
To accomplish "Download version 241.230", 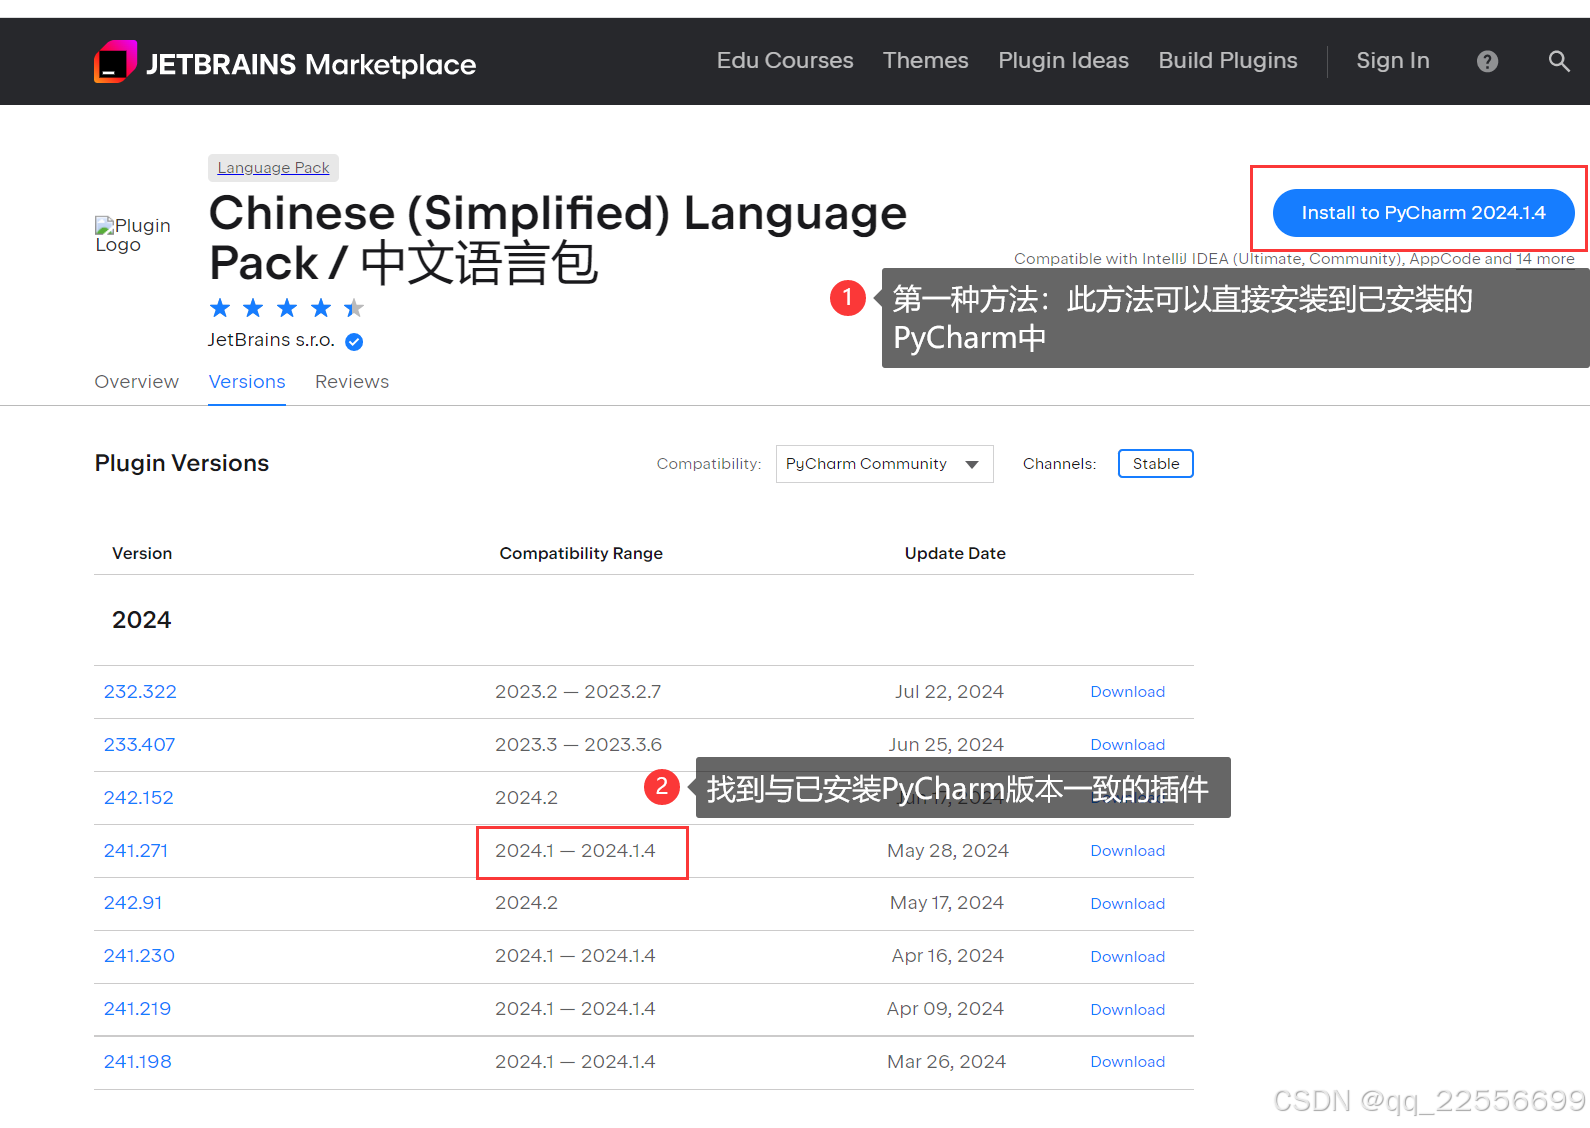I will 1127,957.
